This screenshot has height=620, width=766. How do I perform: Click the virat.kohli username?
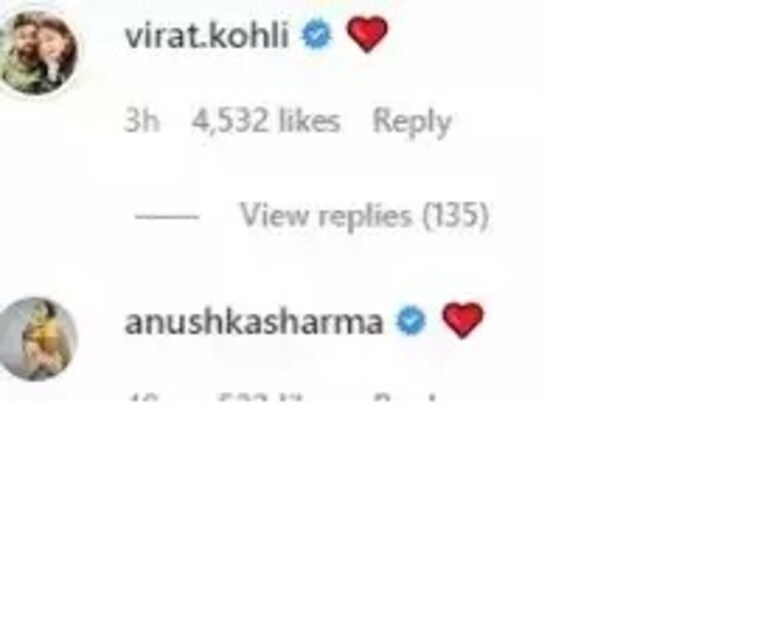click(207, 36)
